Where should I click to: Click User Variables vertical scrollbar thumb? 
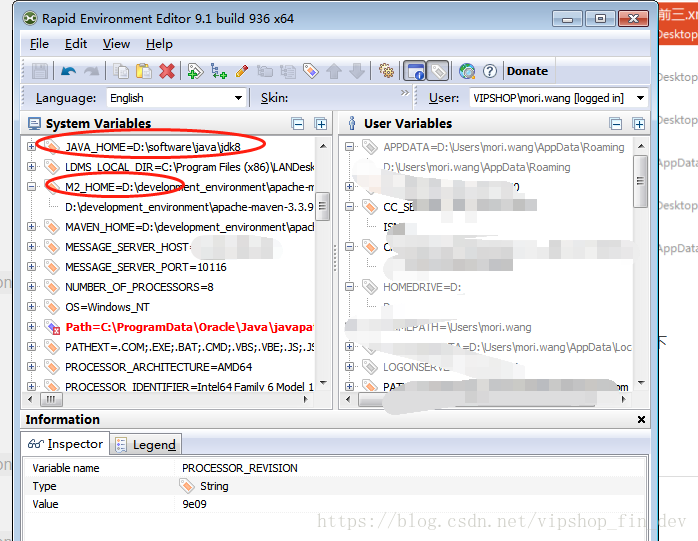[x=641, y=181]
